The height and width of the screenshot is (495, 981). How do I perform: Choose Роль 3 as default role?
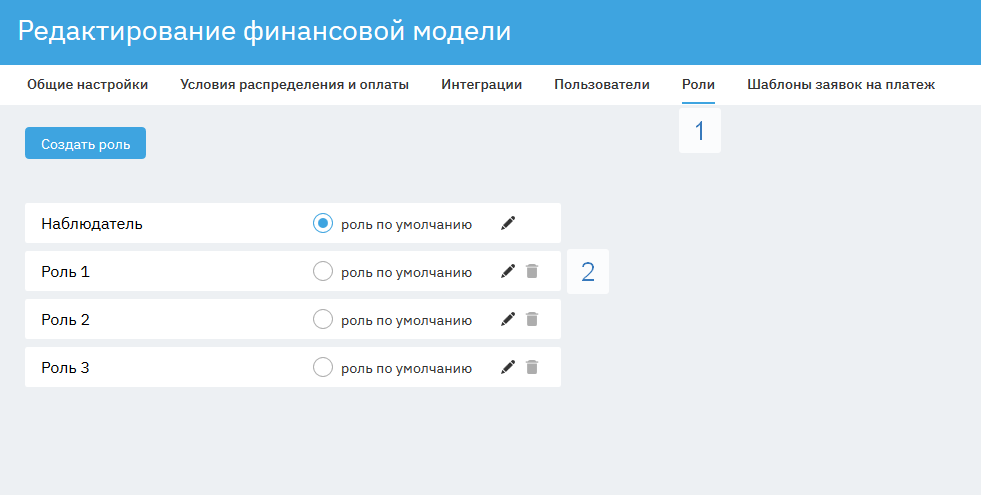(322, 367)
